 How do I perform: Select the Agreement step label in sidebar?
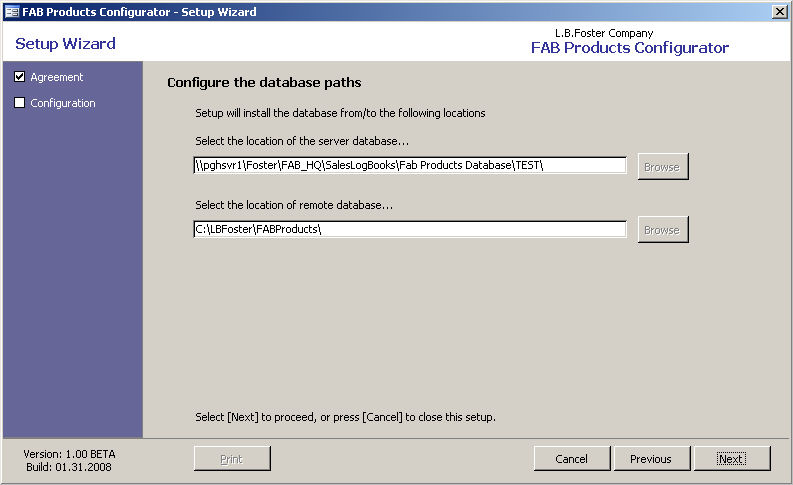click(57, 77)
